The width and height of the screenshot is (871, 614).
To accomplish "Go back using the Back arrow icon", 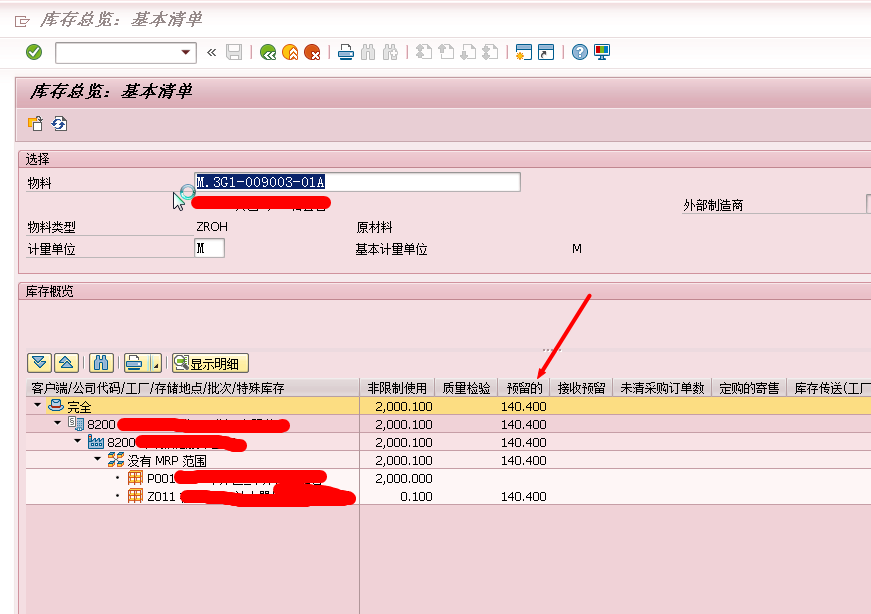I will coord(268,52).
